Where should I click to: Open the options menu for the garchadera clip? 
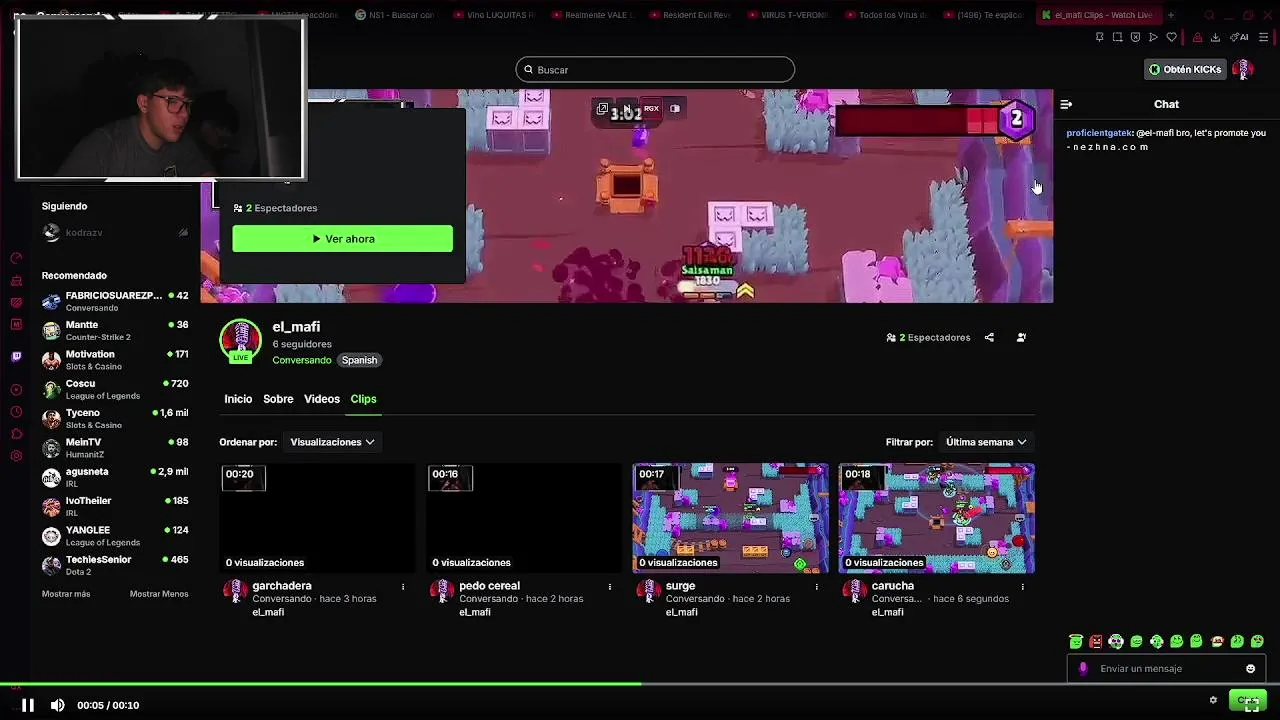pos(403,587)
